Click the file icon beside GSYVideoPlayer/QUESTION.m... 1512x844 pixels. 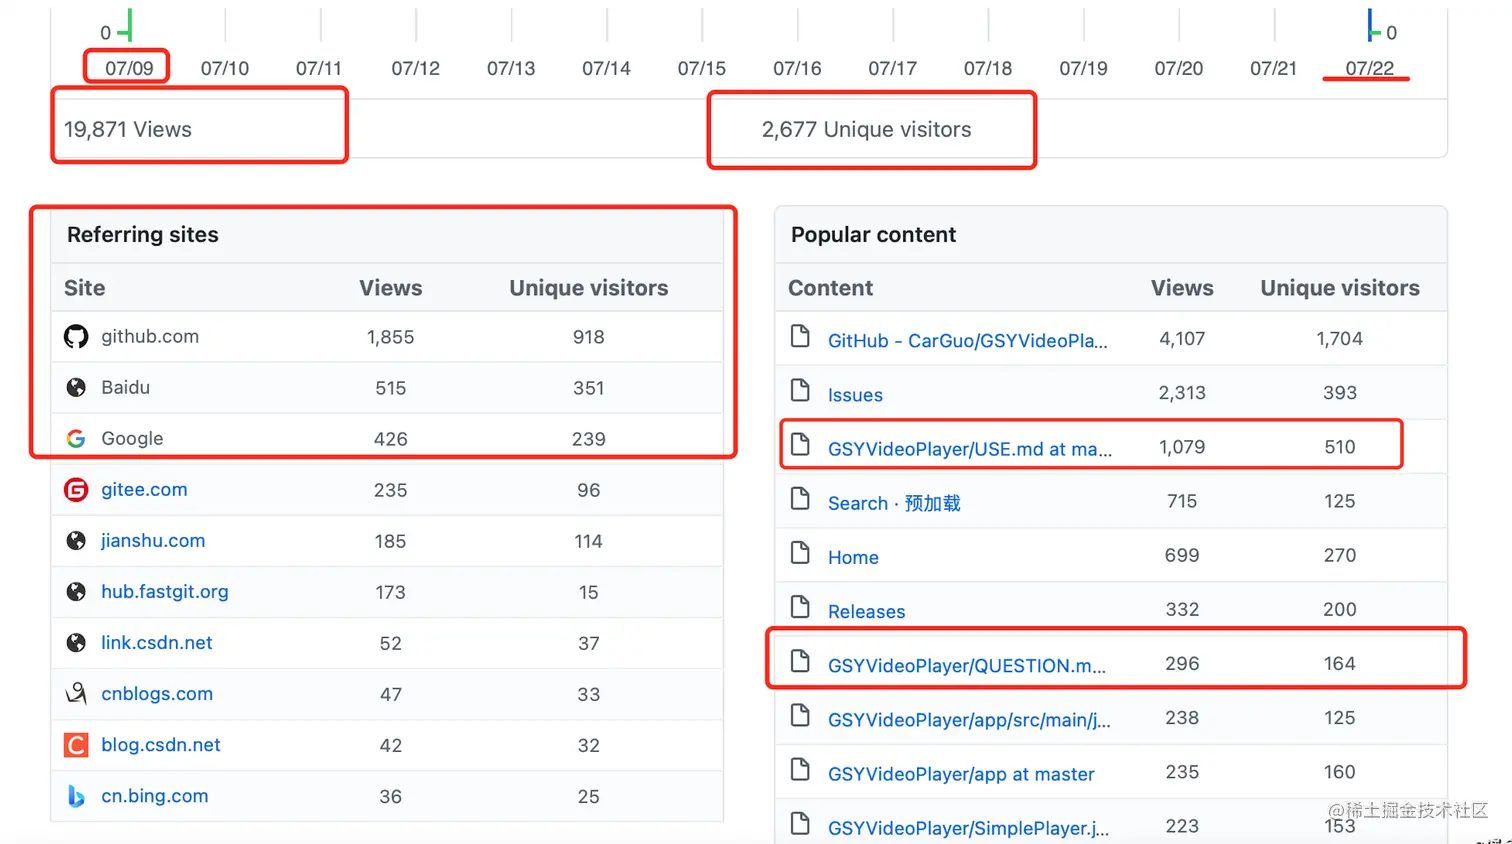pos(800,660)
